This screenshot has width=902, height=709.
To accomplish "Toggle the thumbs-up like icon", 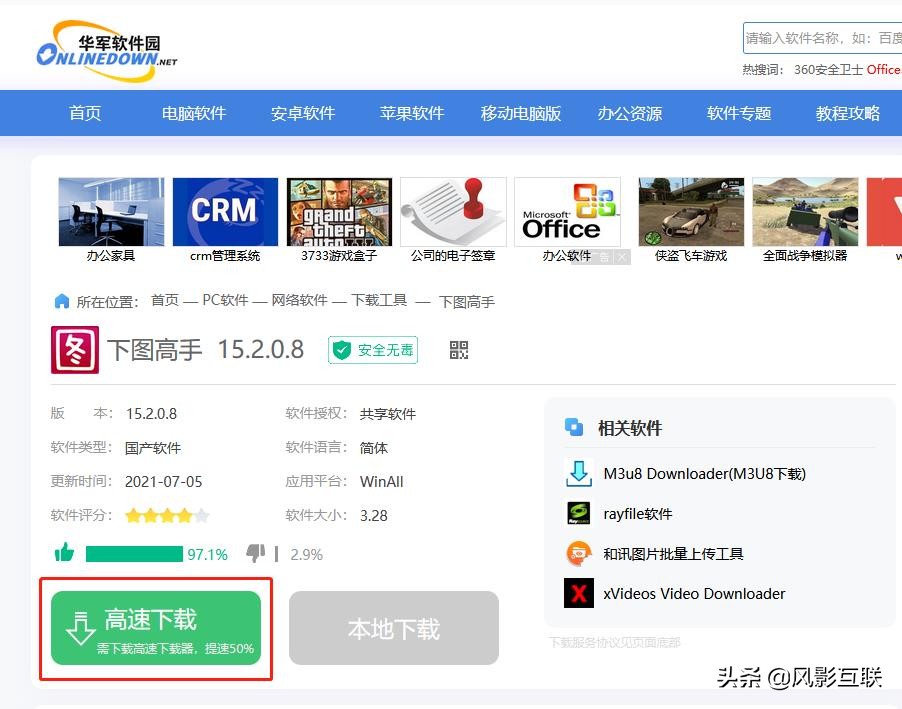I will coord(64,552).
